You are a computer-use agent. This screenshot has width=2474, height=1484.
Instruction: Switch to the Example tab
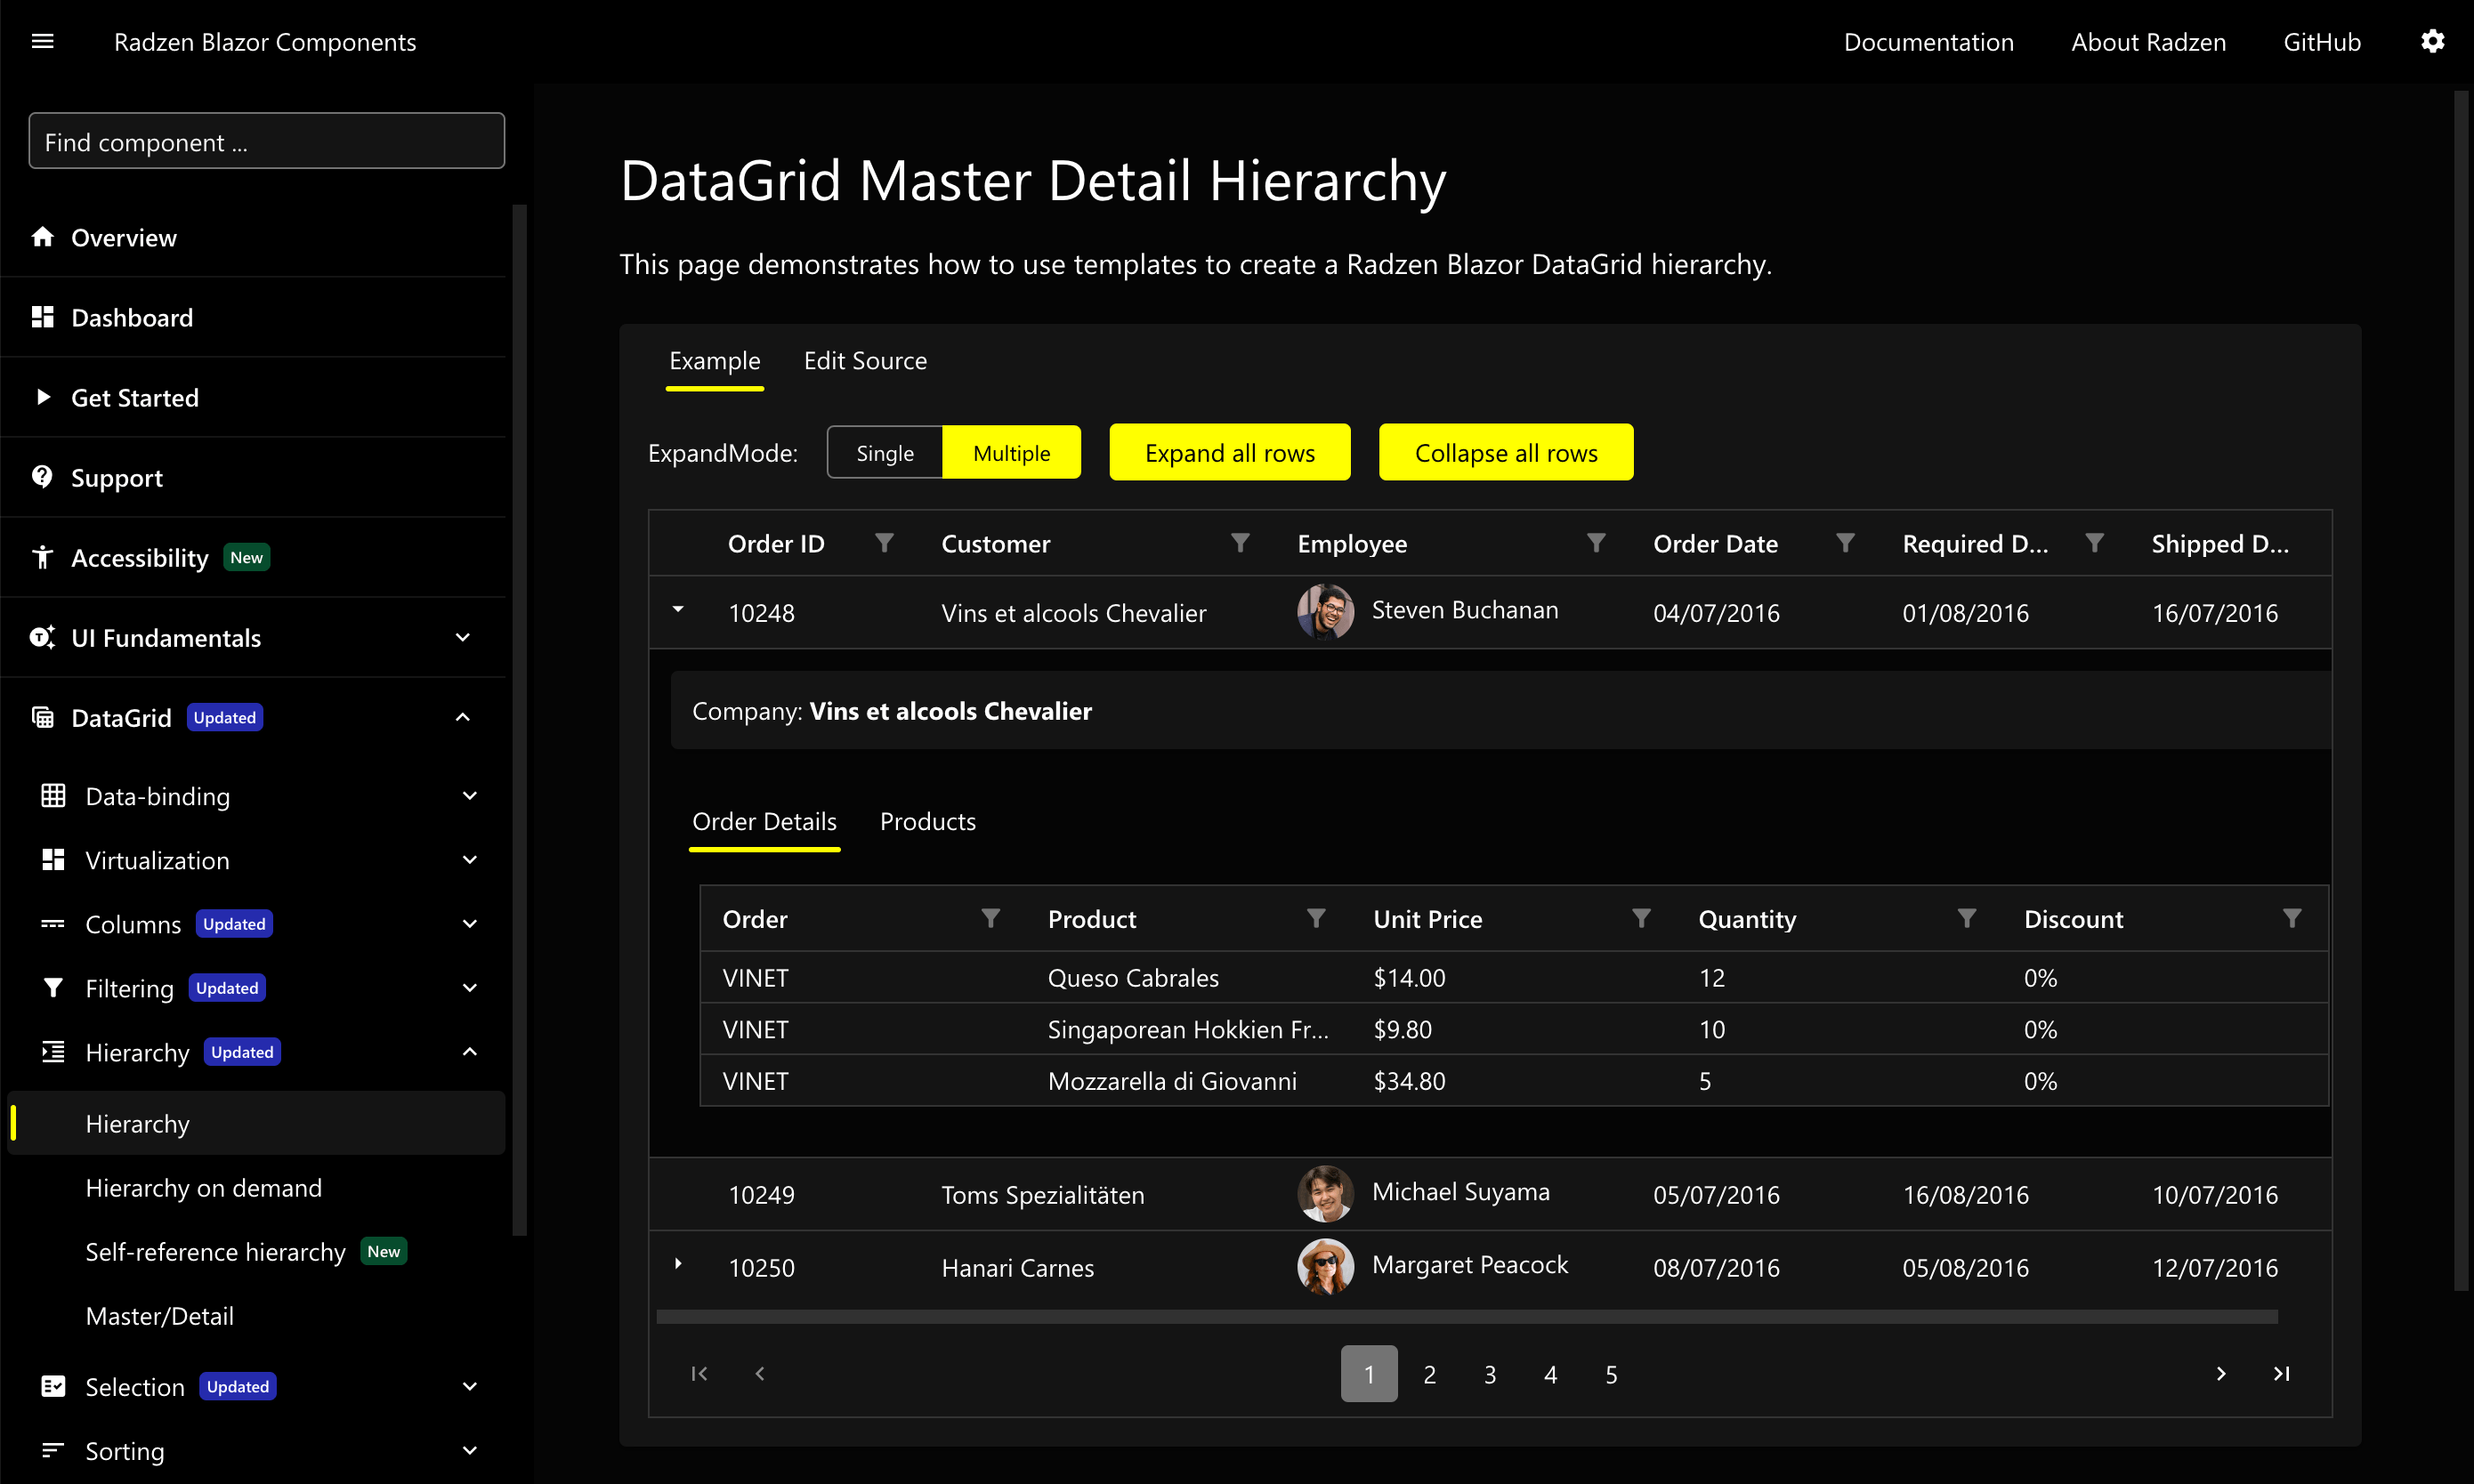click(x=715, y=361)
